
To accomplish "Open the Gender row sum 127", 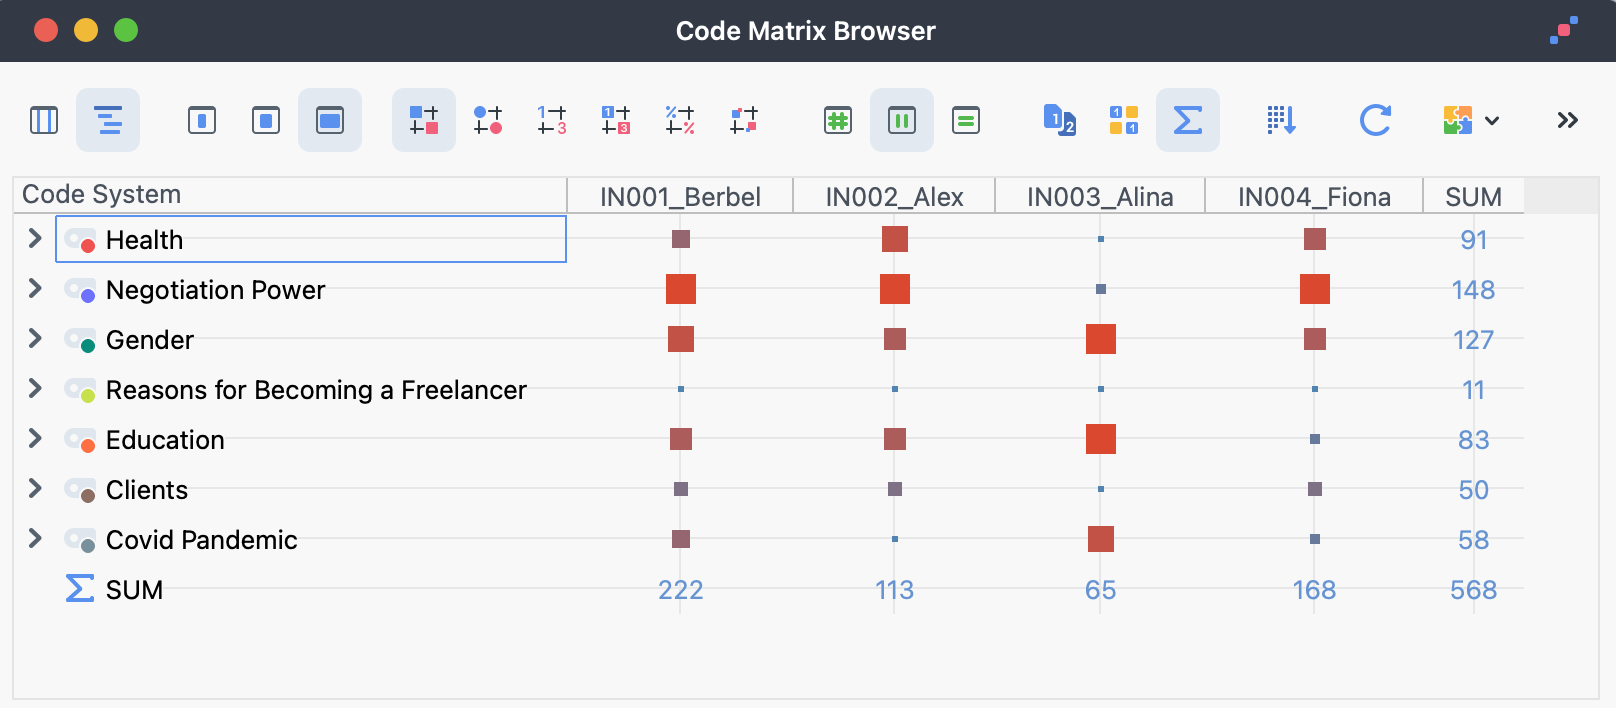I will point(1473,340).
